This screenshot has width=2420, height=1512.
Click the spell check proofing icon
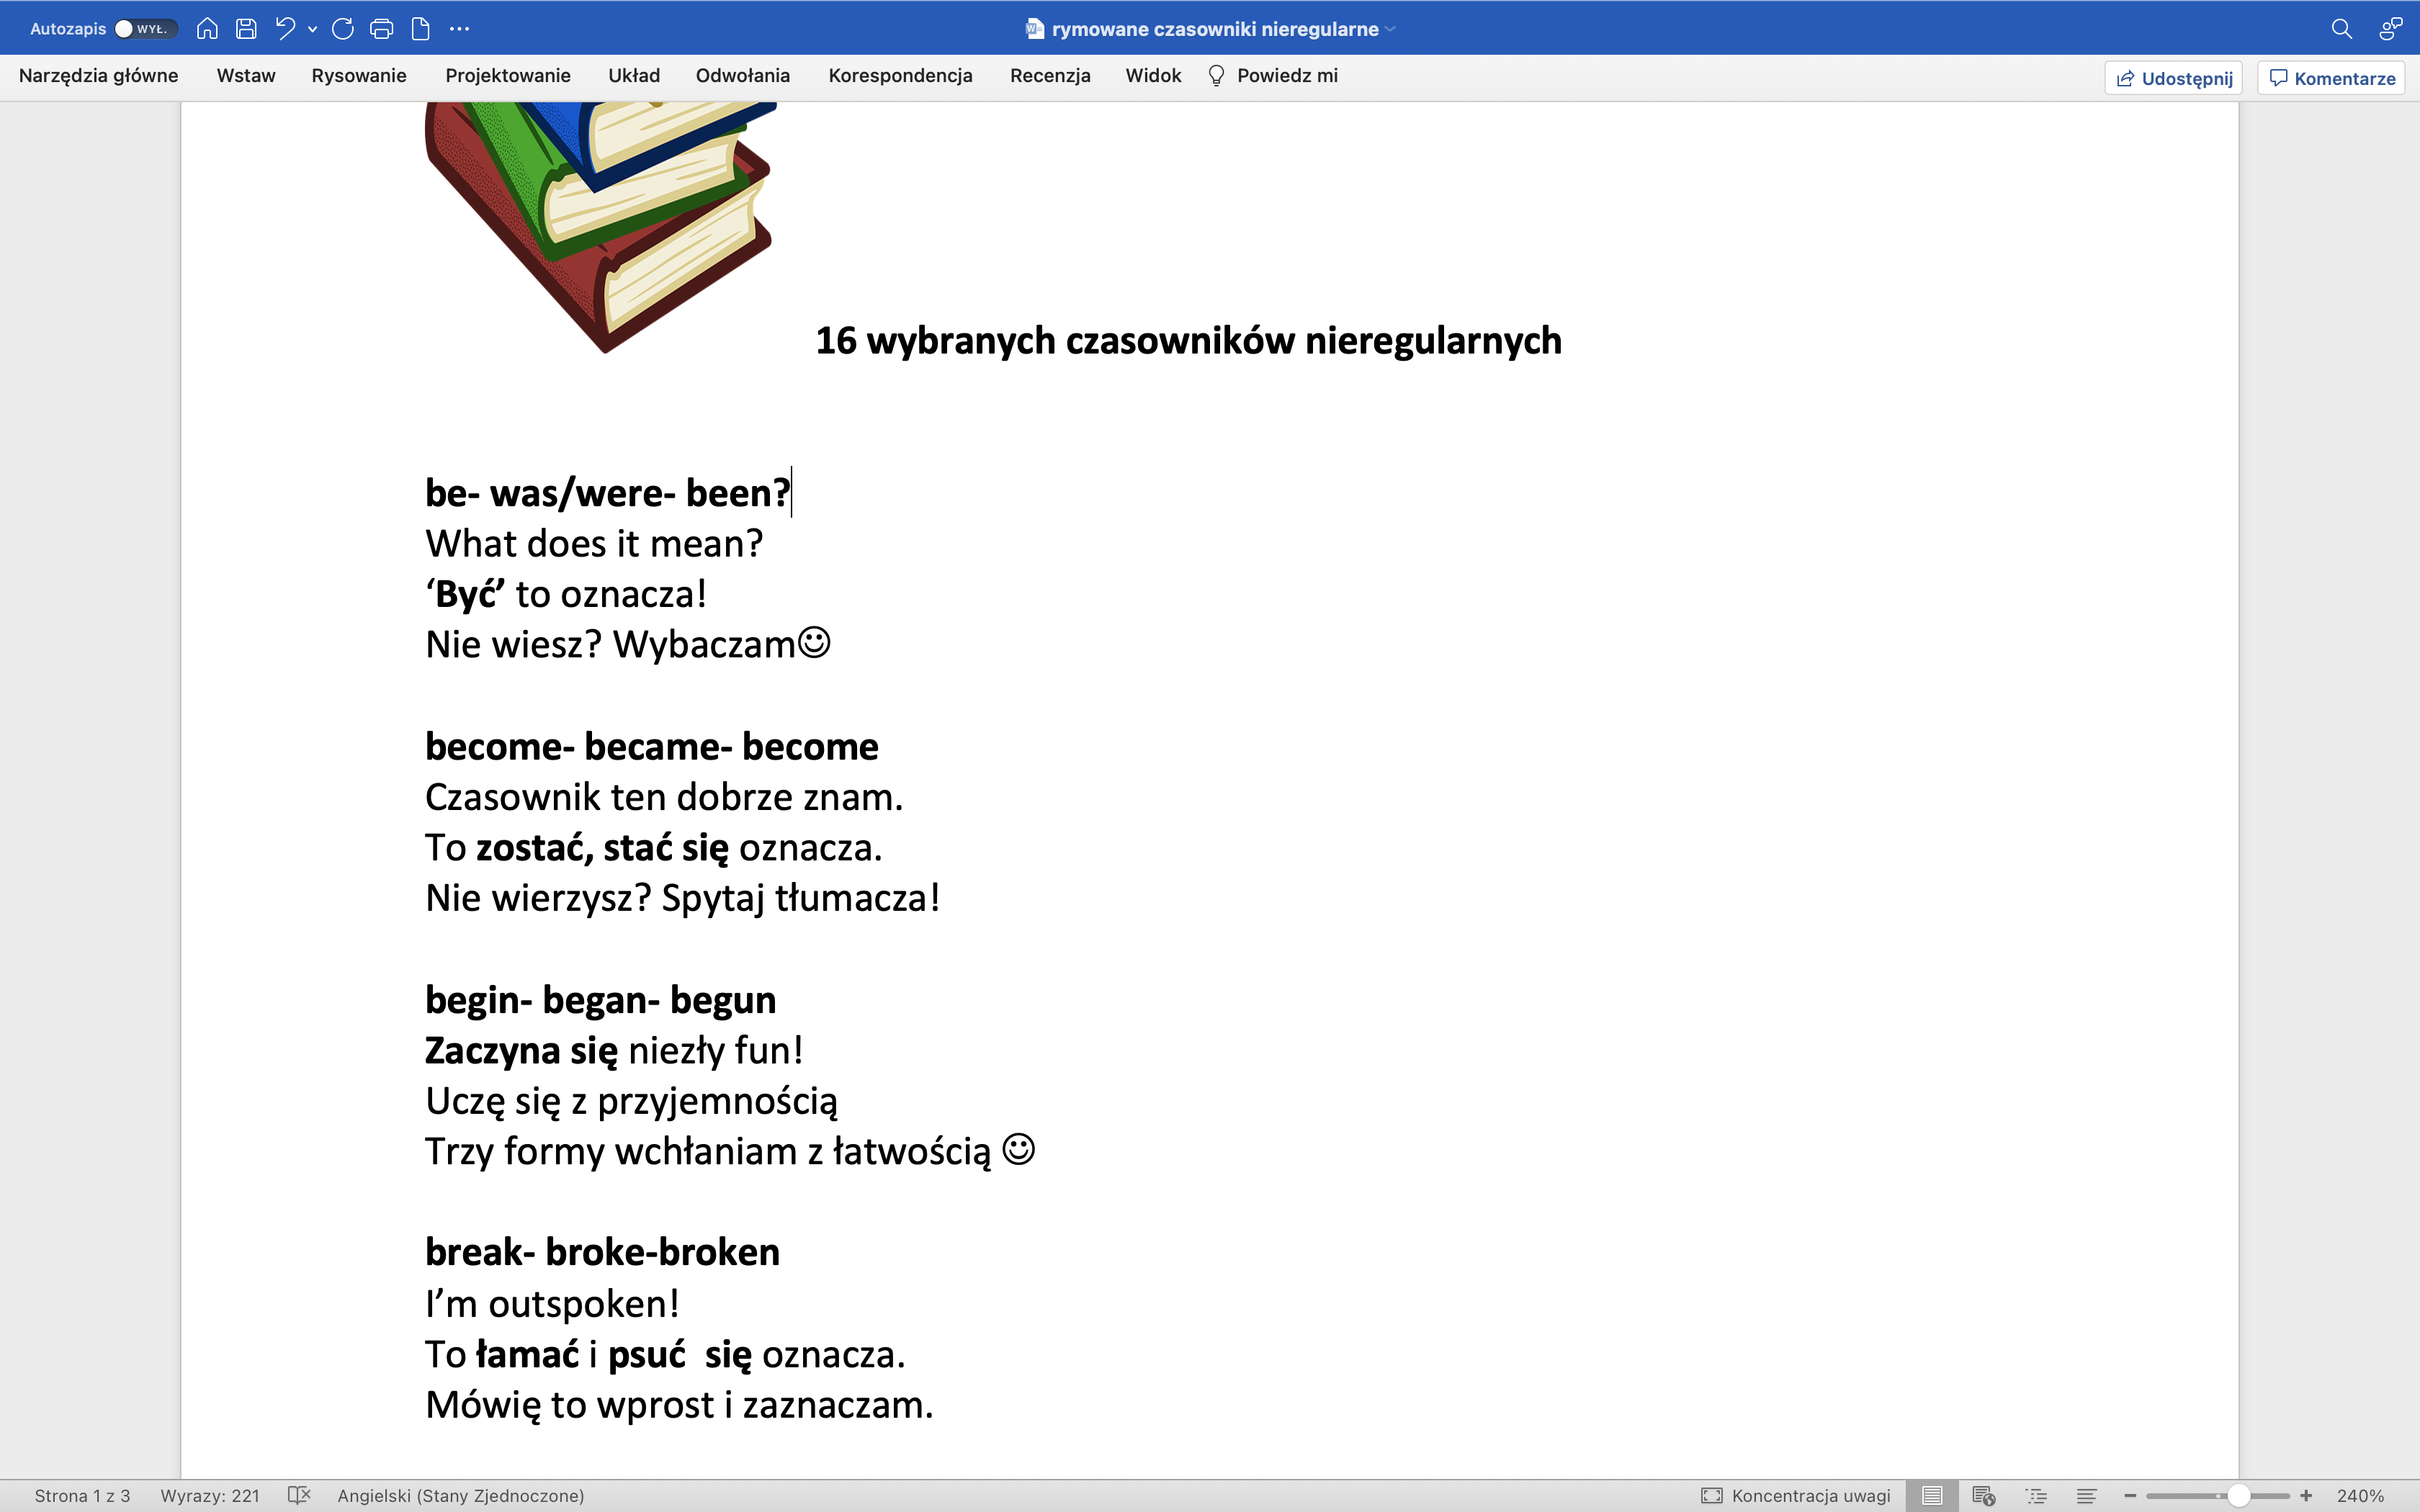(x=299, y=1495)
